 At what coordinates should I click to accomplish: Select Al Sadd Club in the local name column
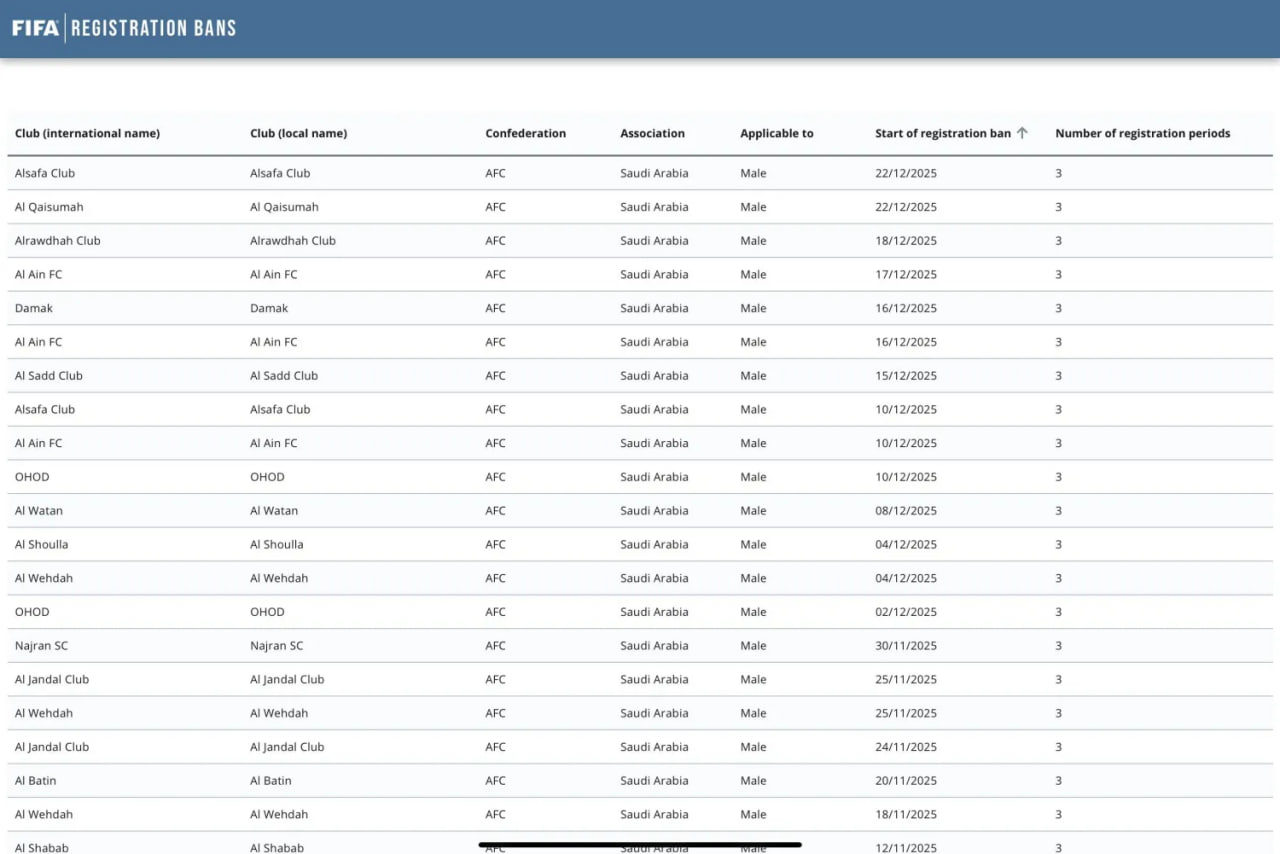click(x=283, y=376)
